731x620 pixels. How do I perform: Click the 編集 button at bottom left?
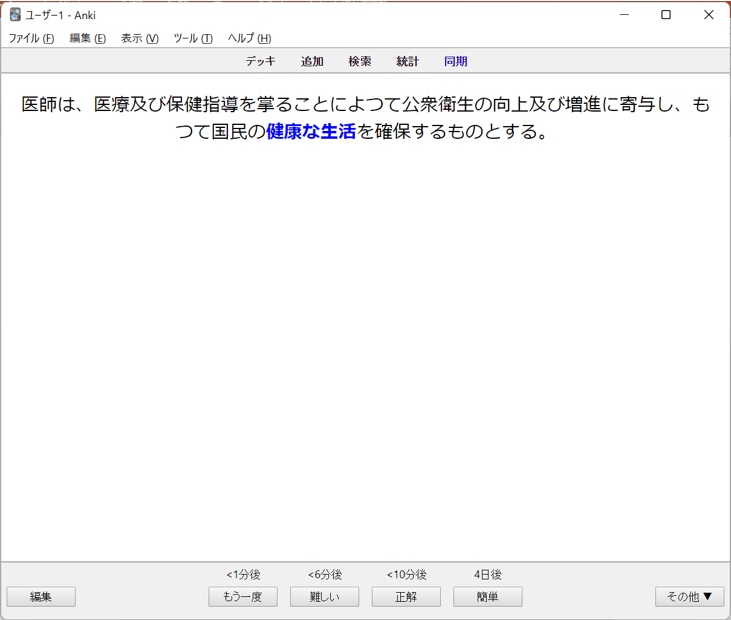click(x=41, y=597)
